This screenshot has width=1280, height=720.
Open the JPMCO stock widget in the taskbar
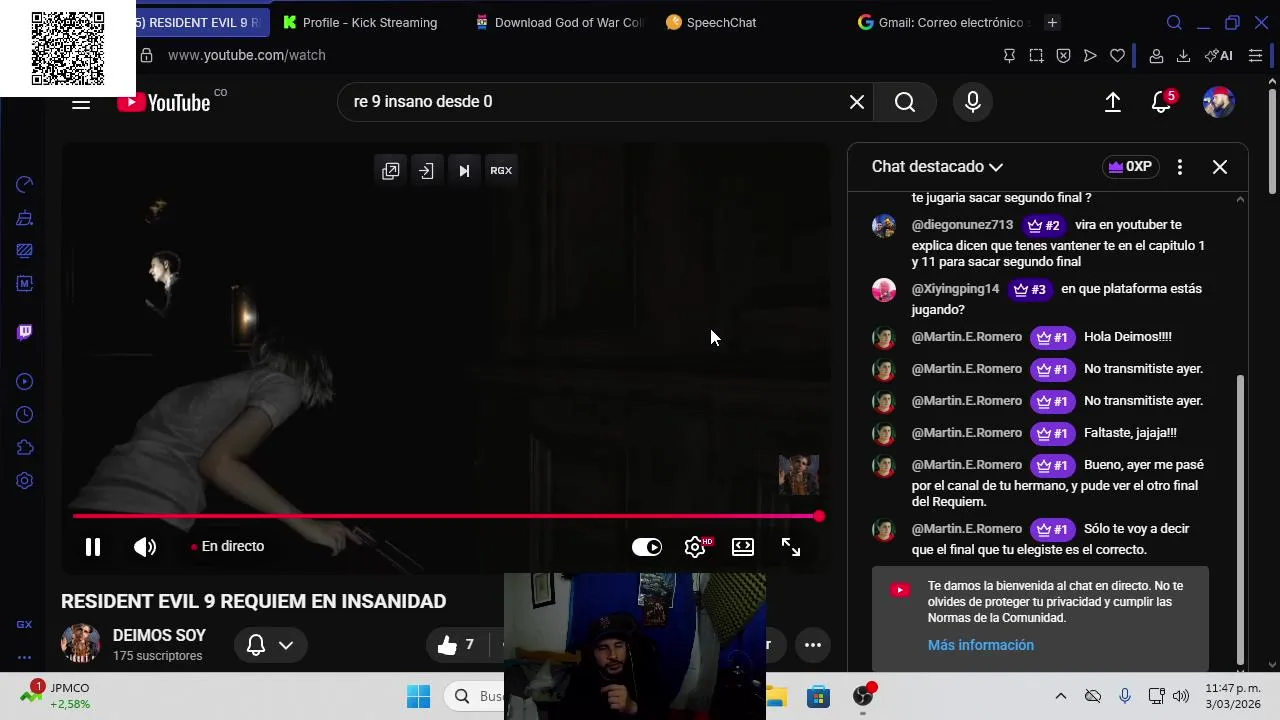tap(58, 696)
